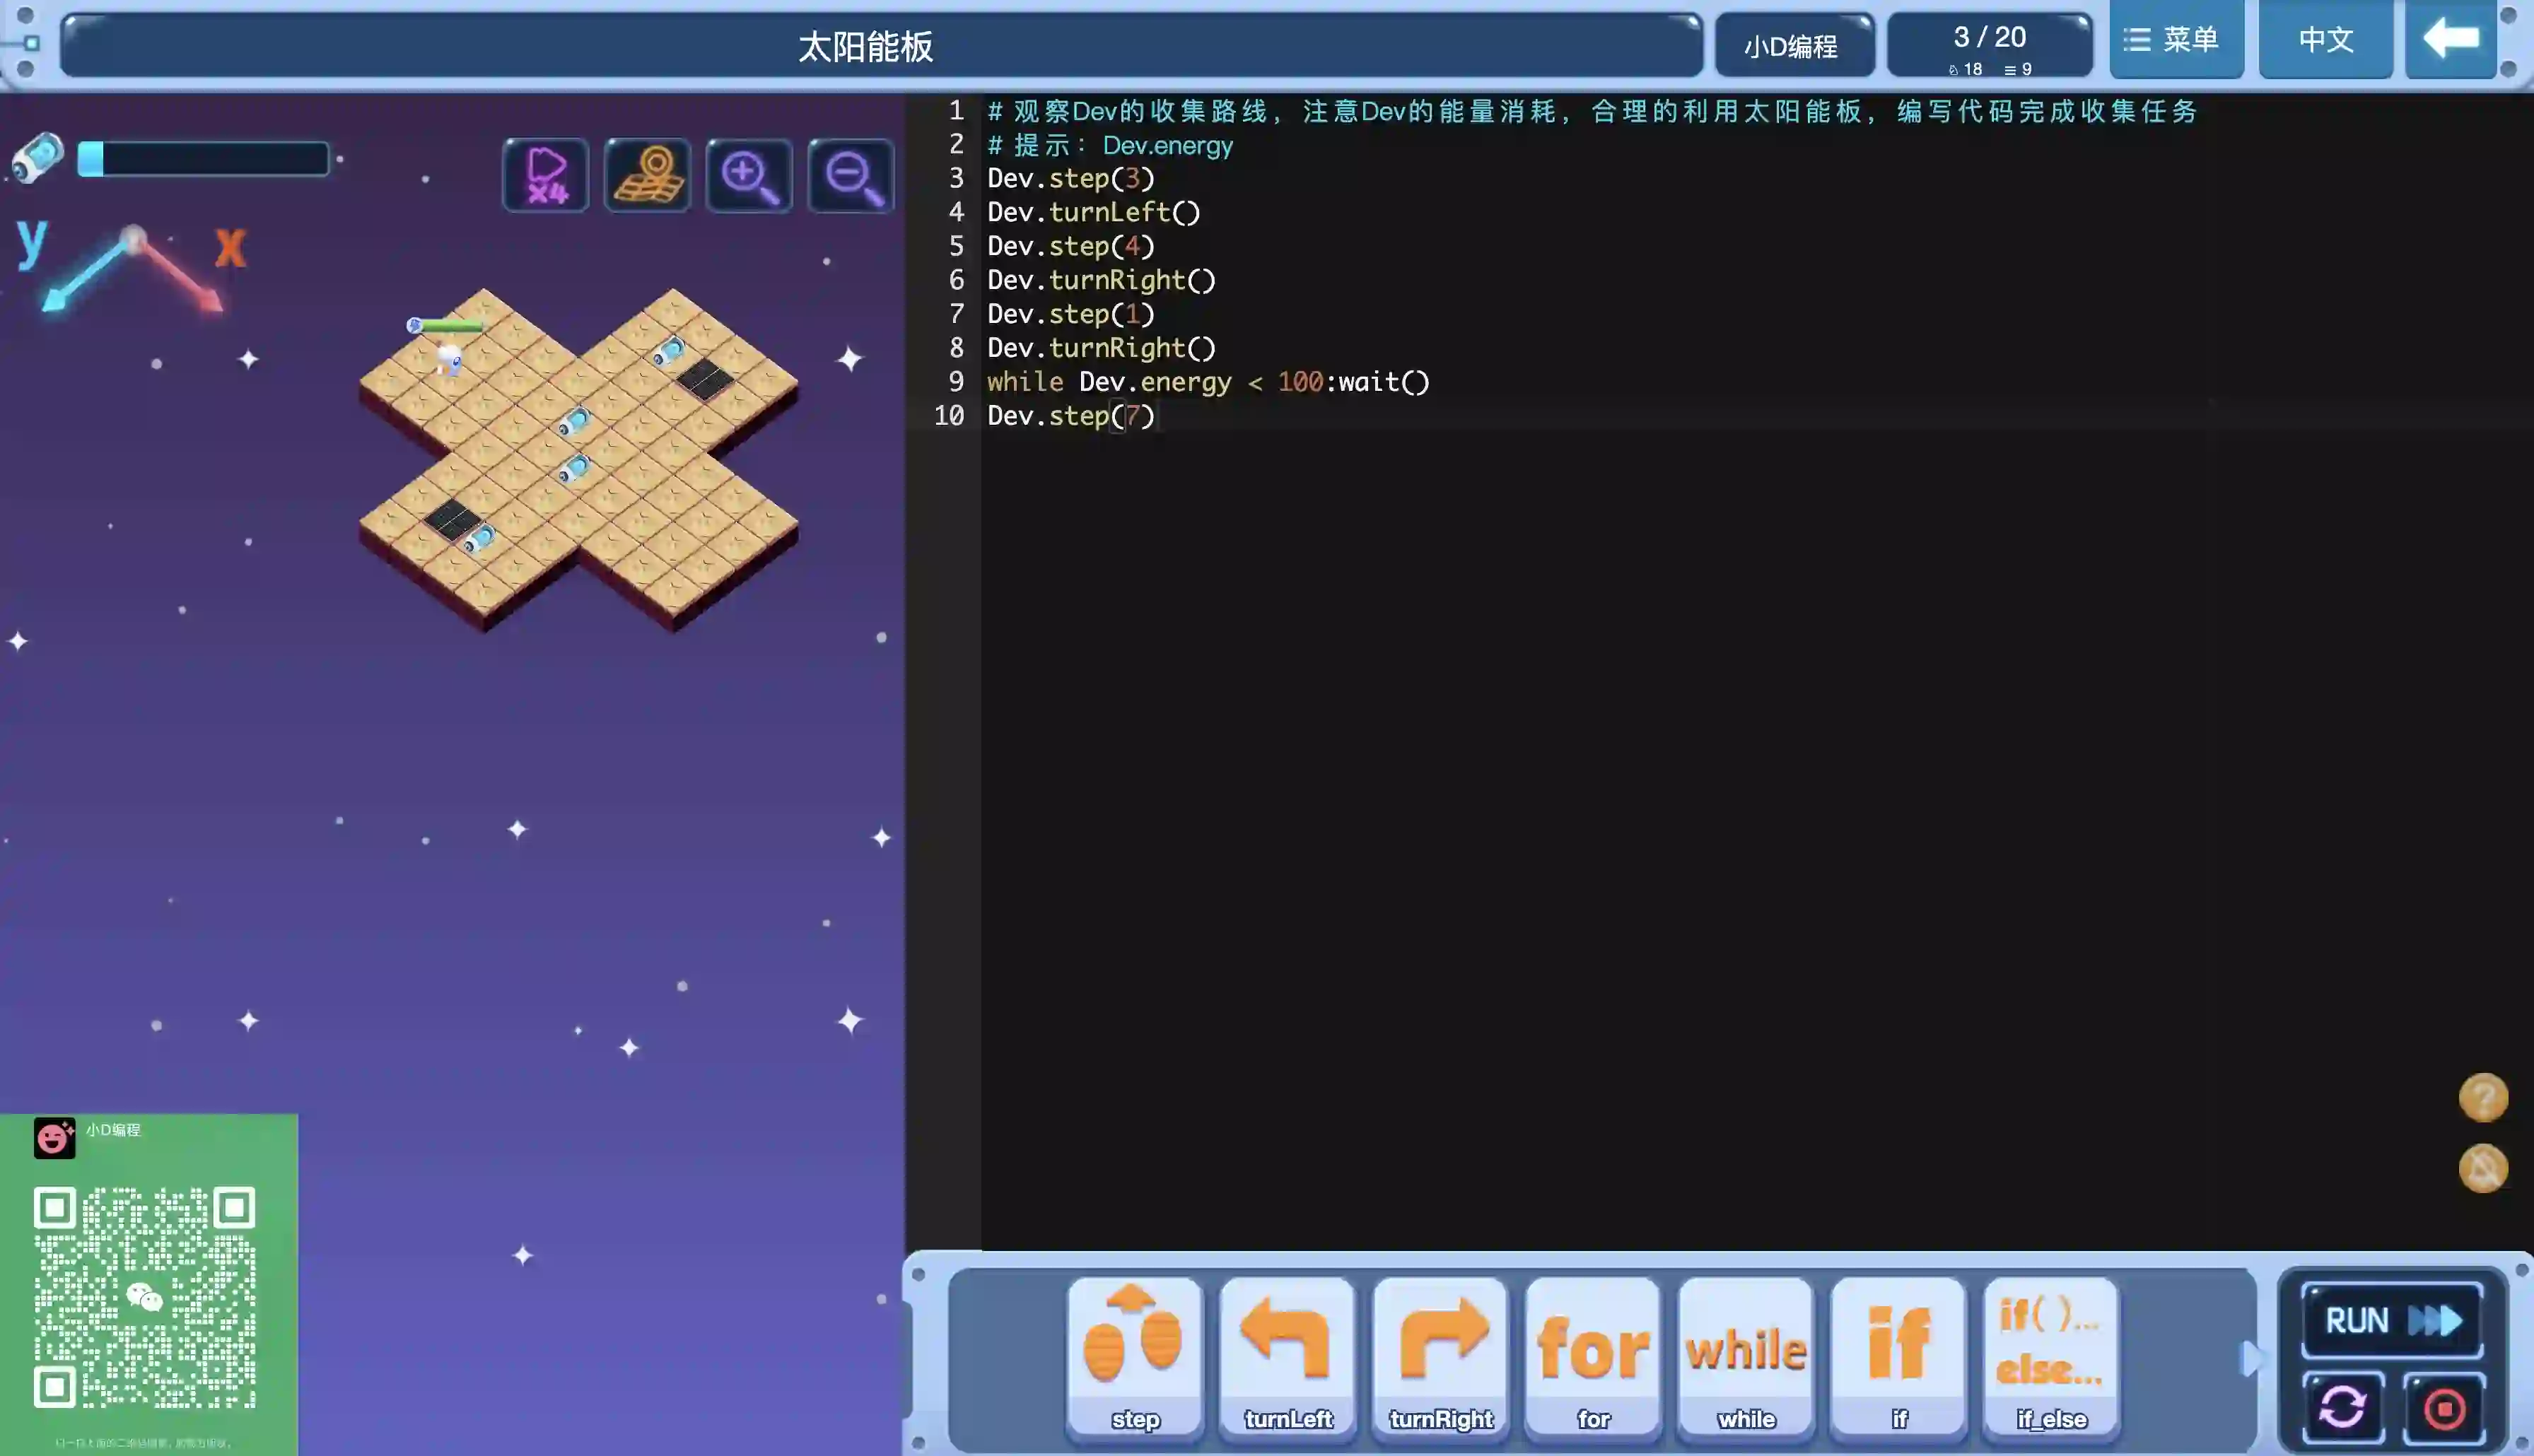Viewport: 2534px width, 1456px height.
Task: Open the 3 / 20 level selector
Action: tap(1989, 45)
